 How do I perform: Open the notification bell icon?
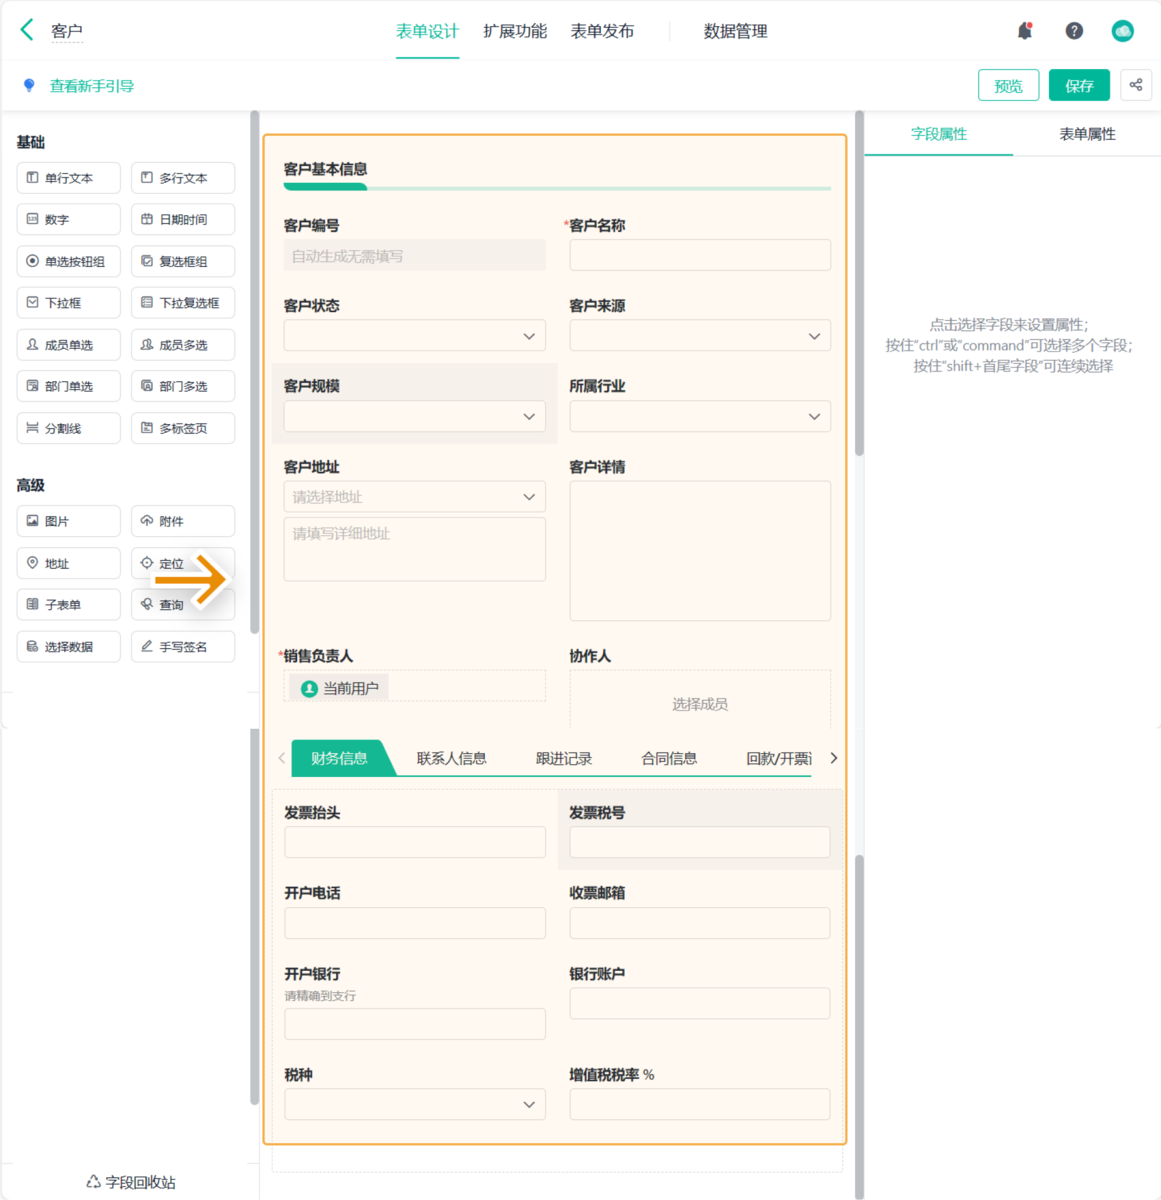click(1024, 30)
